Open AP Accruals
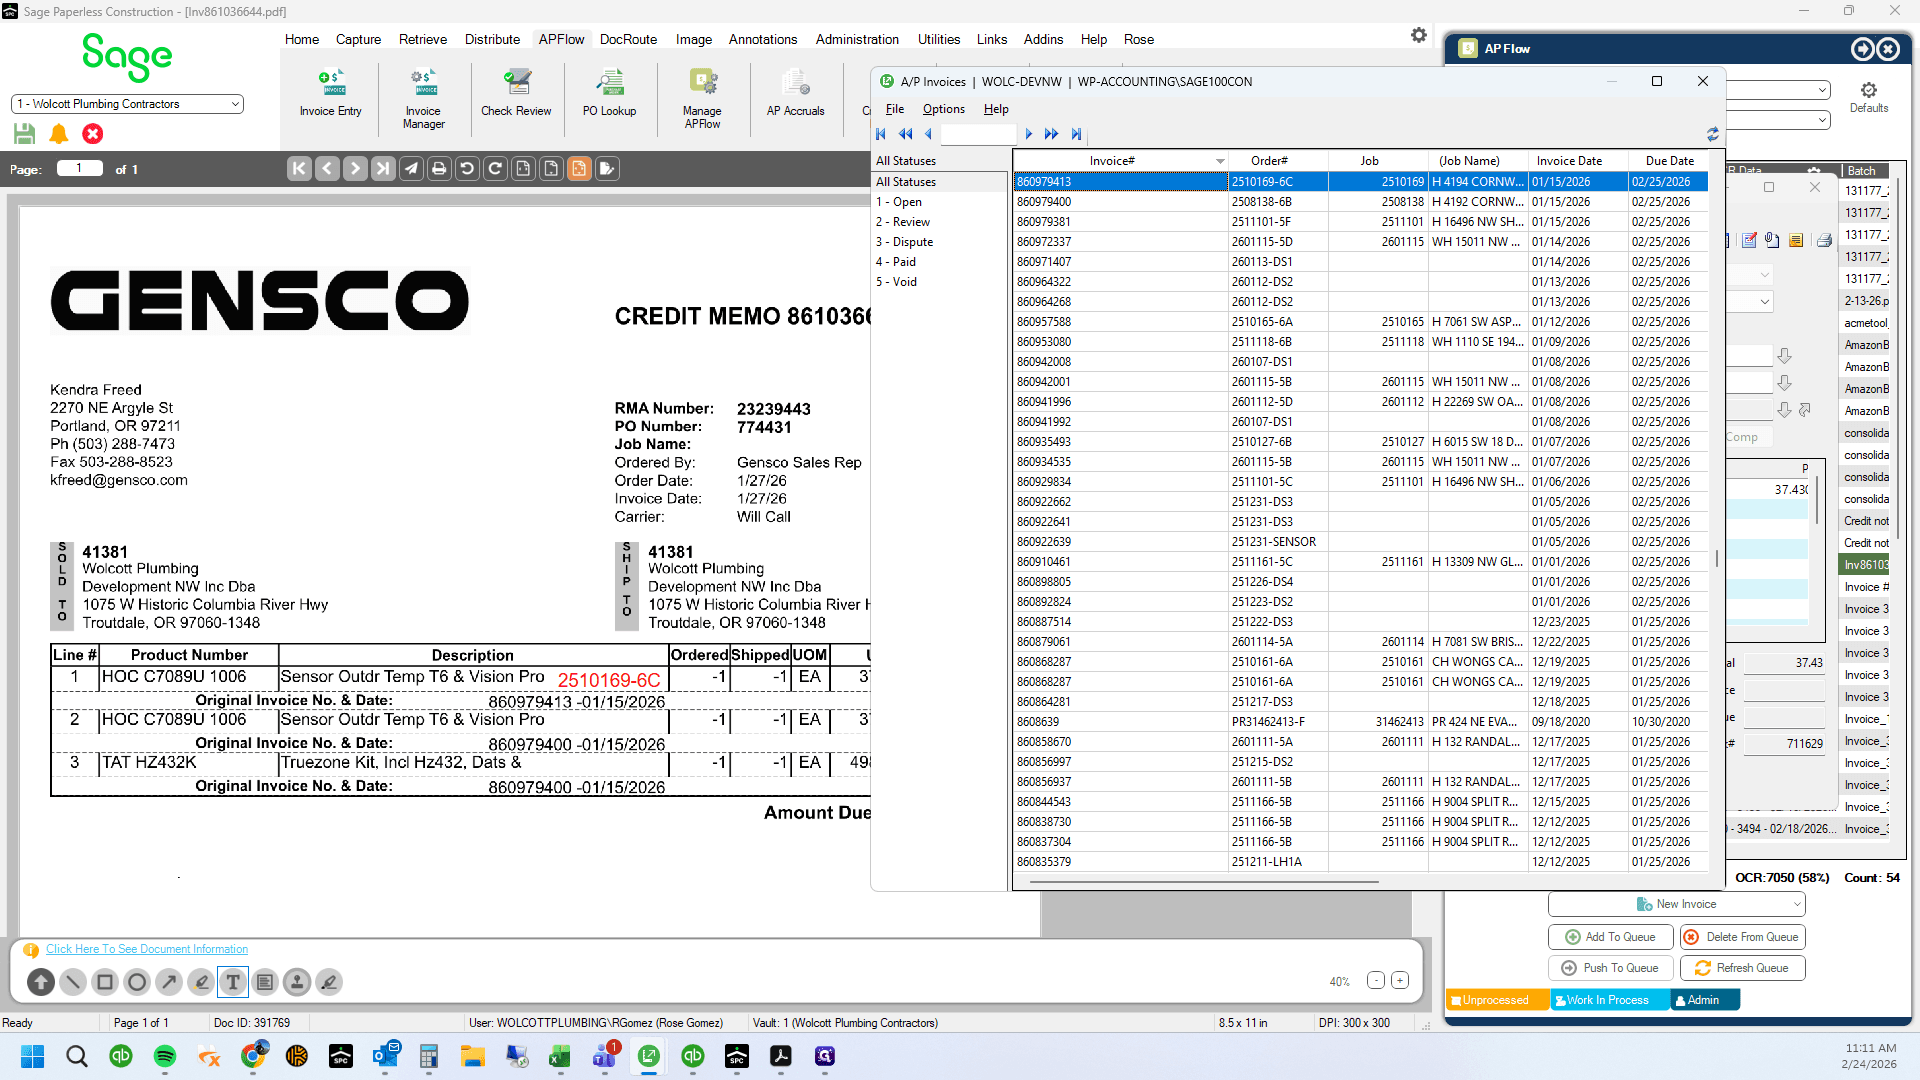The image size is (1920, 1080). (796, 93)
